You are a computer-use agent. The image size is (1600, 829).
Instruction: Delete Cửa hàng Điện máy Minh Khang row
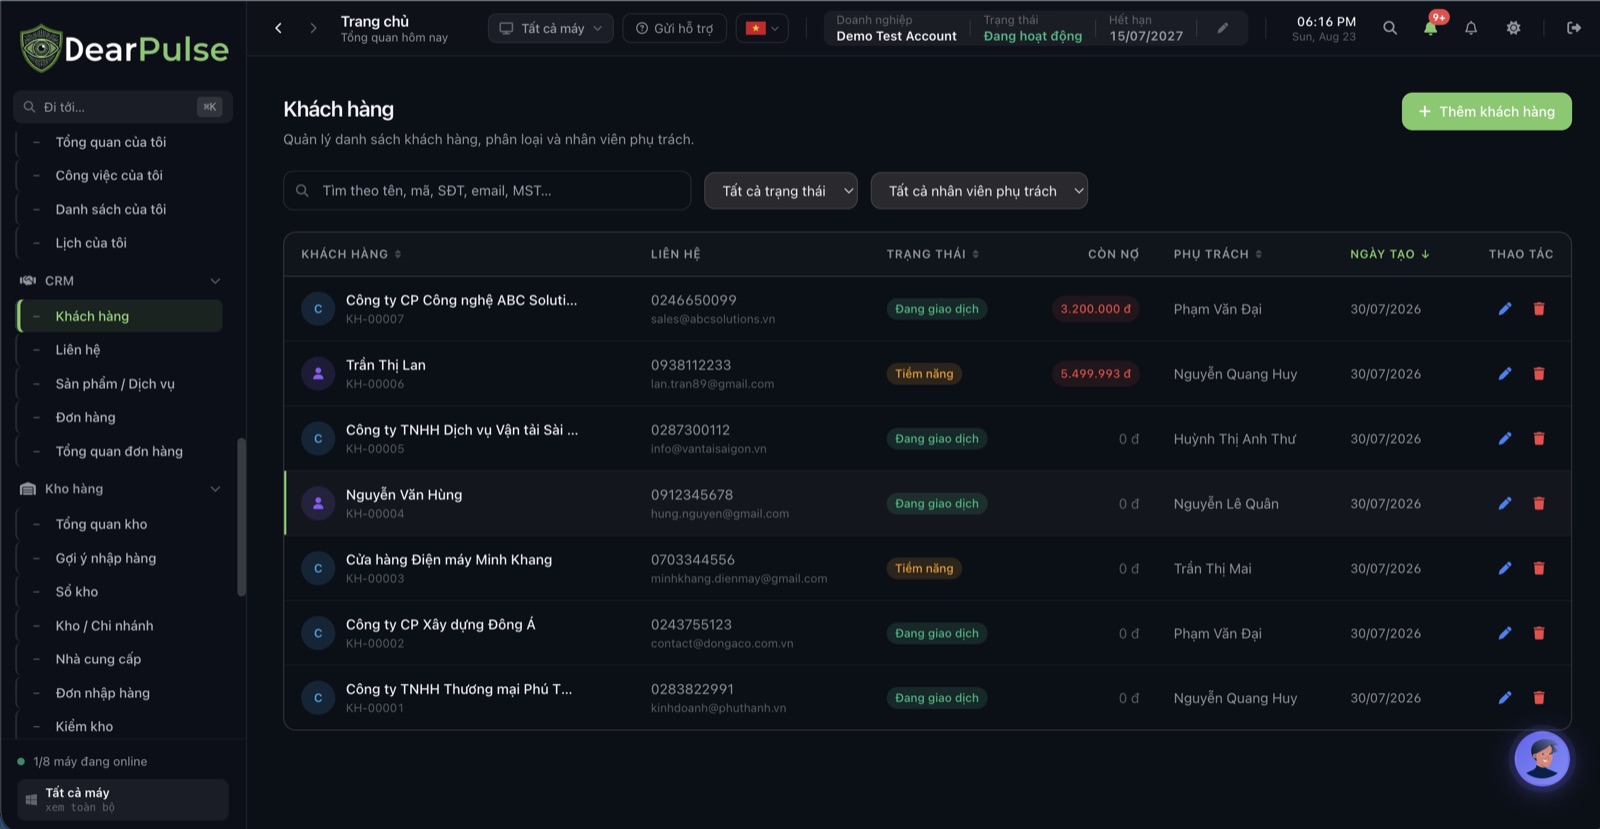pyautogui.click(x=1539, y=569)
